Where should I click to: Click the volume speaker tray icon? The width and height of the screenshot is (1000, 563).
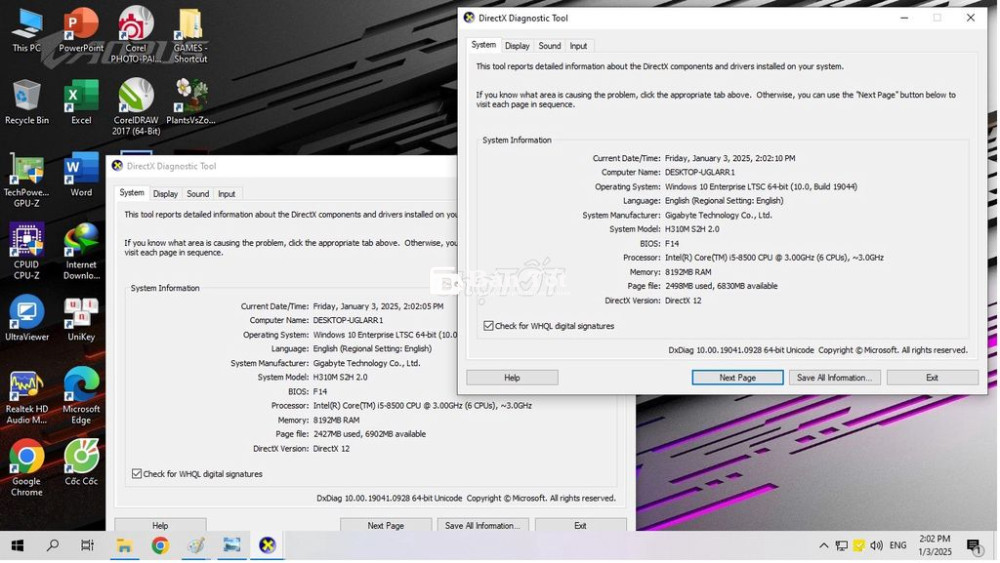(876, 546)
